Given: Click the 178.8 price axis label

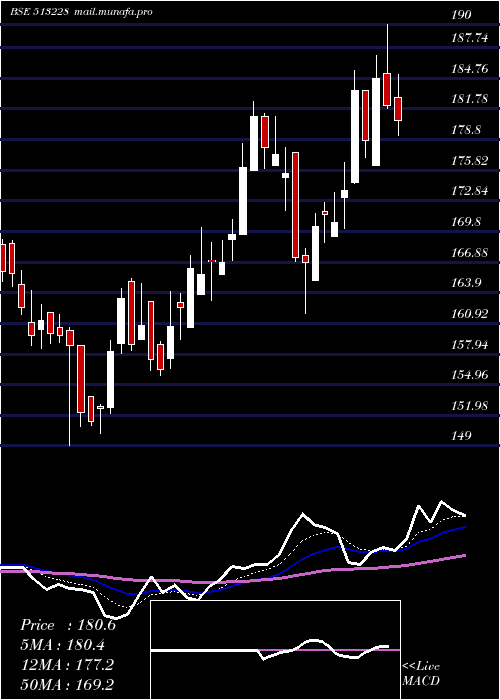Looking at the screenshot, I should (x=467, y=130).
